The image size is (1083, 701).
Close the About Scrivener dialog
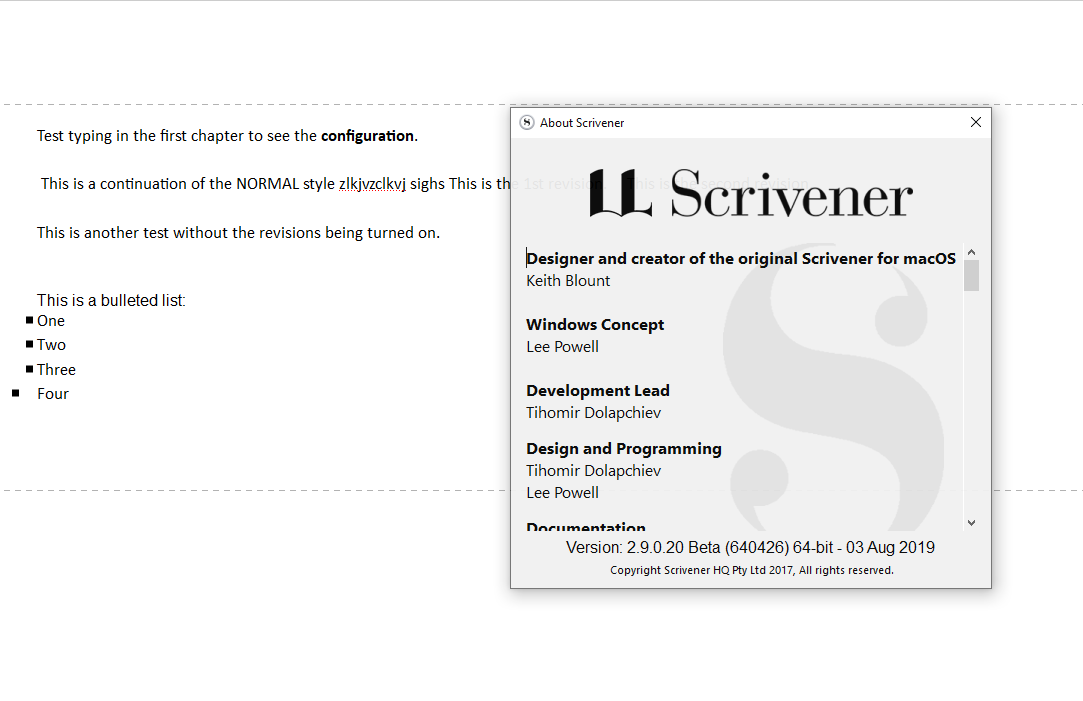975,122
